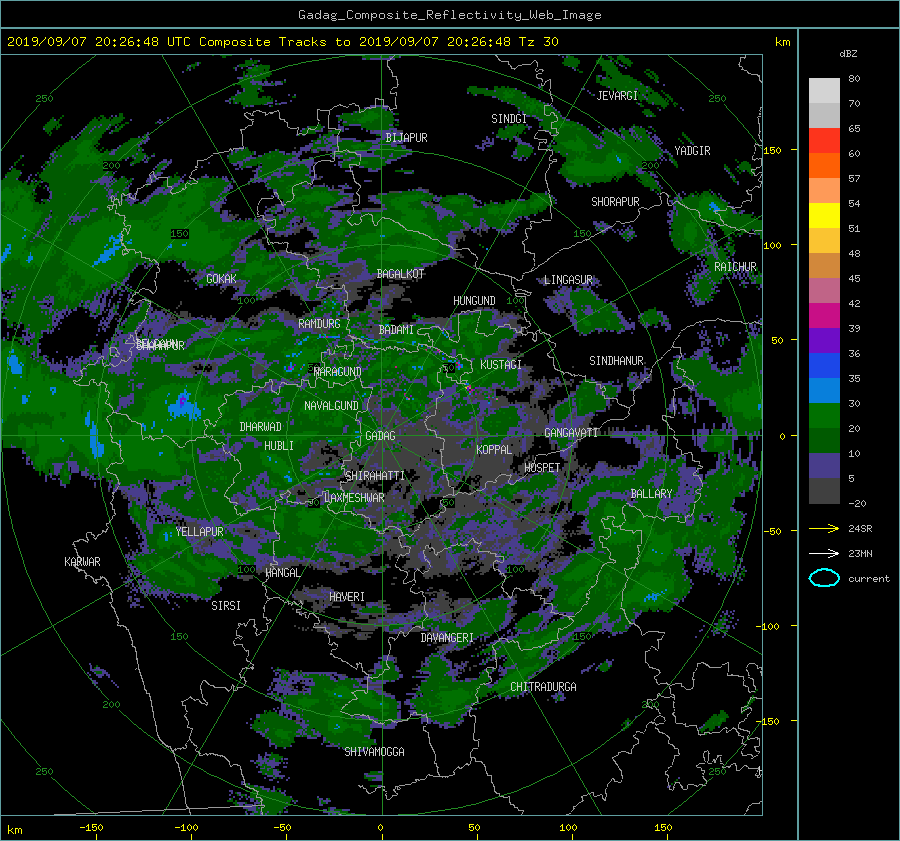
Task: Click the HUNGUND city label
Action: [x=474, y=301]
